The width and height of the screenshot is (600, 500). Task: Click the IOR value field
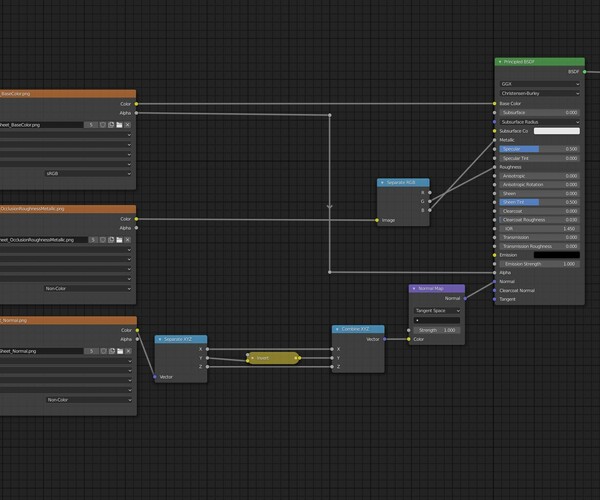540,229
